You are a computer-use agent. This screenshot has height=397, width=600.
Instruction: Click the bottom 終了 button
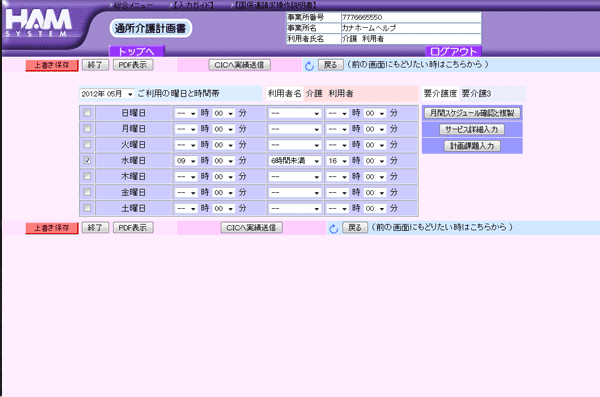(95, 228)
